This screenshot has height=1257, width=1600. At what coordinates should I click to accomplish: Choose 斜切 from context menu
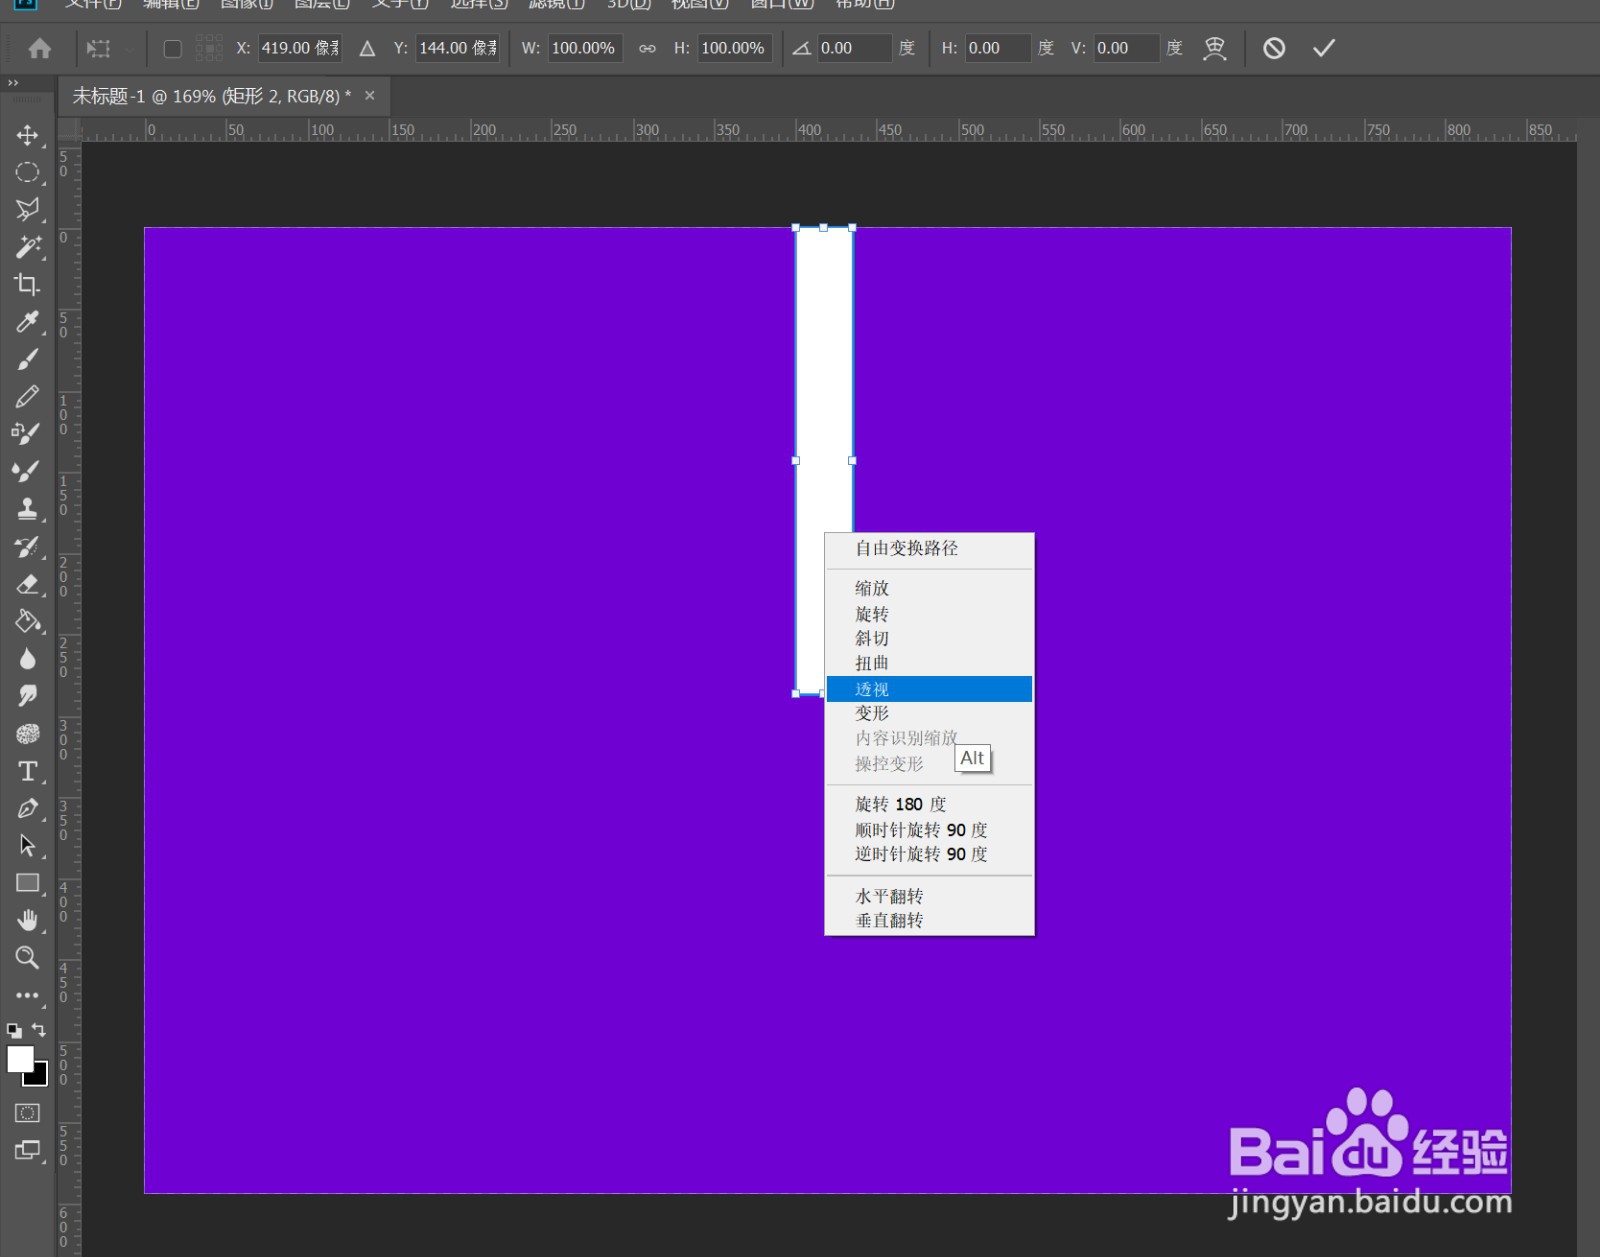click(929, 638)
